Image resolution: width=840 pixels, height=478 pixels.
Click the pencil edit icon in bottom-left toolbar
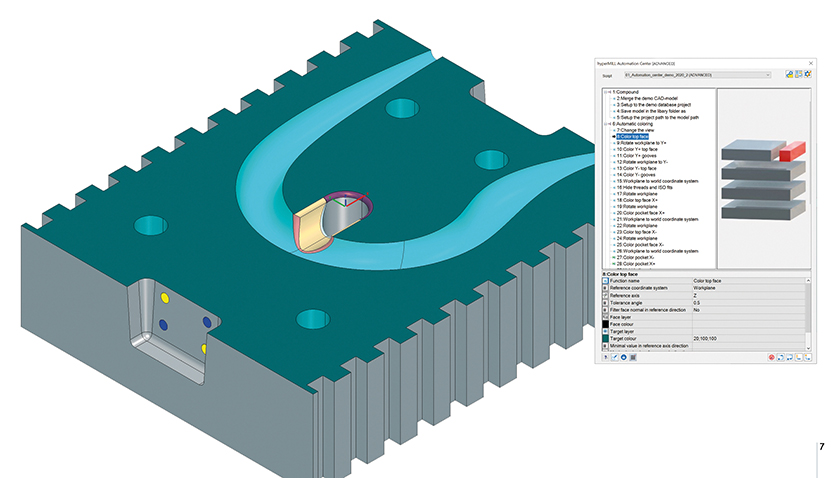(614, 356)
